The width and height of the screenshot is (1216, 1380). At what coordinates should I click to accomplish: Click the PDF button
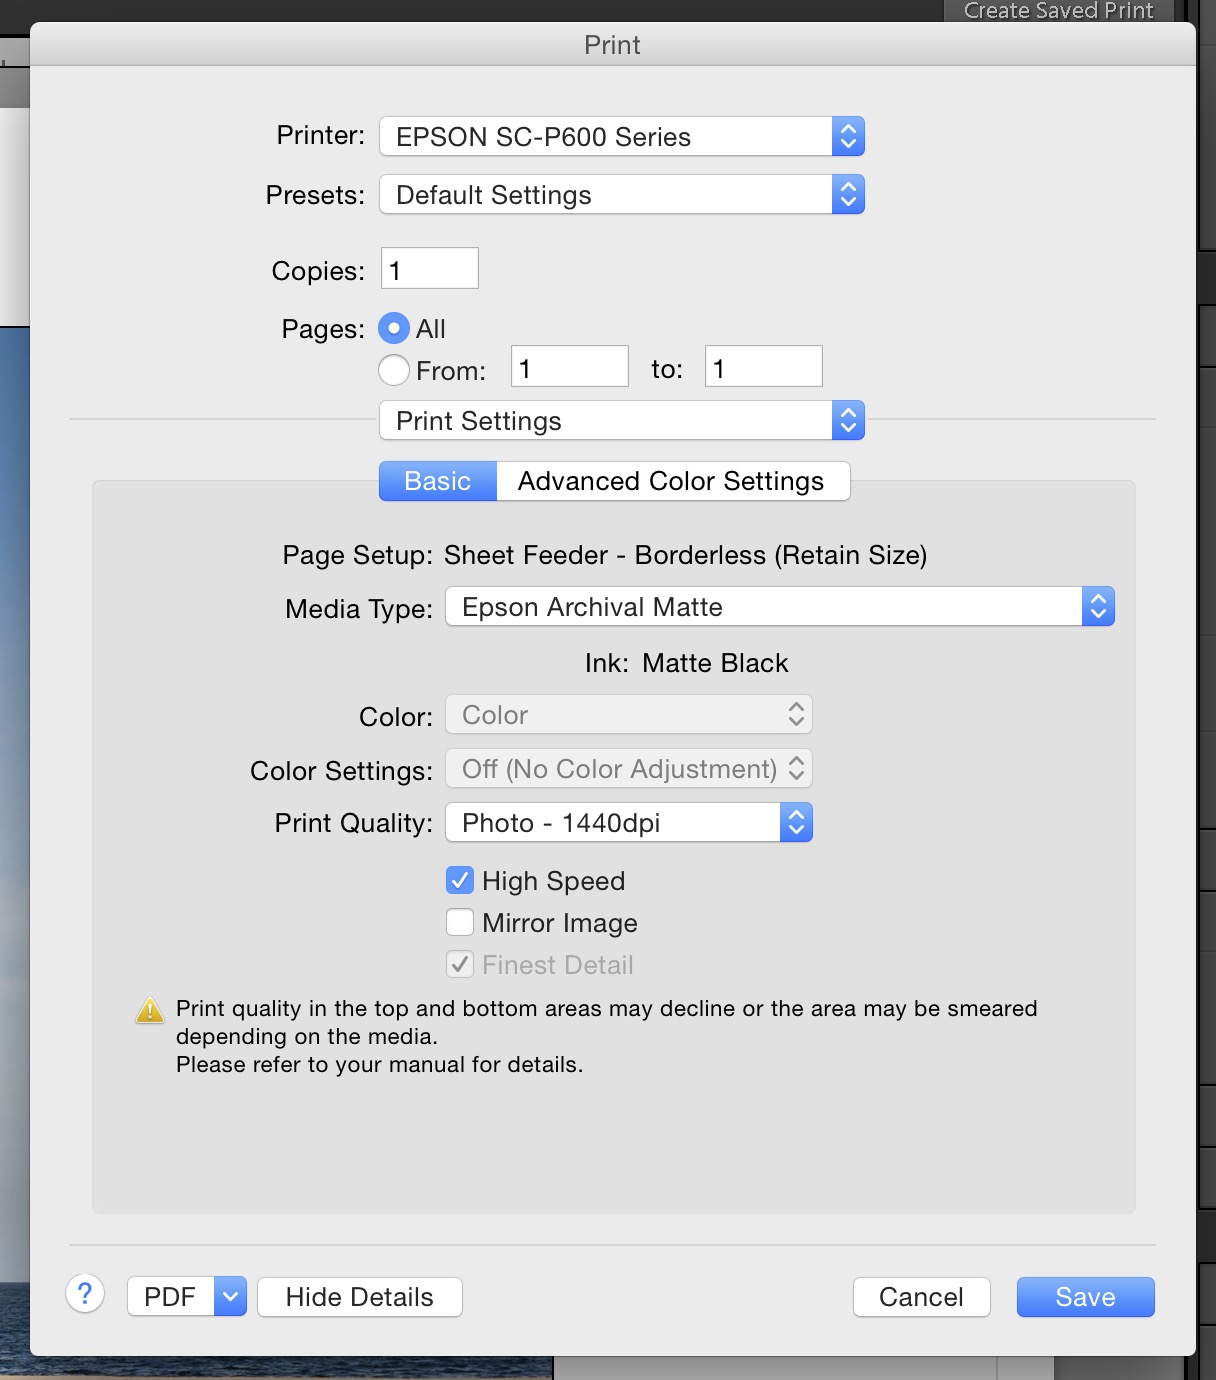(171, 1297)
